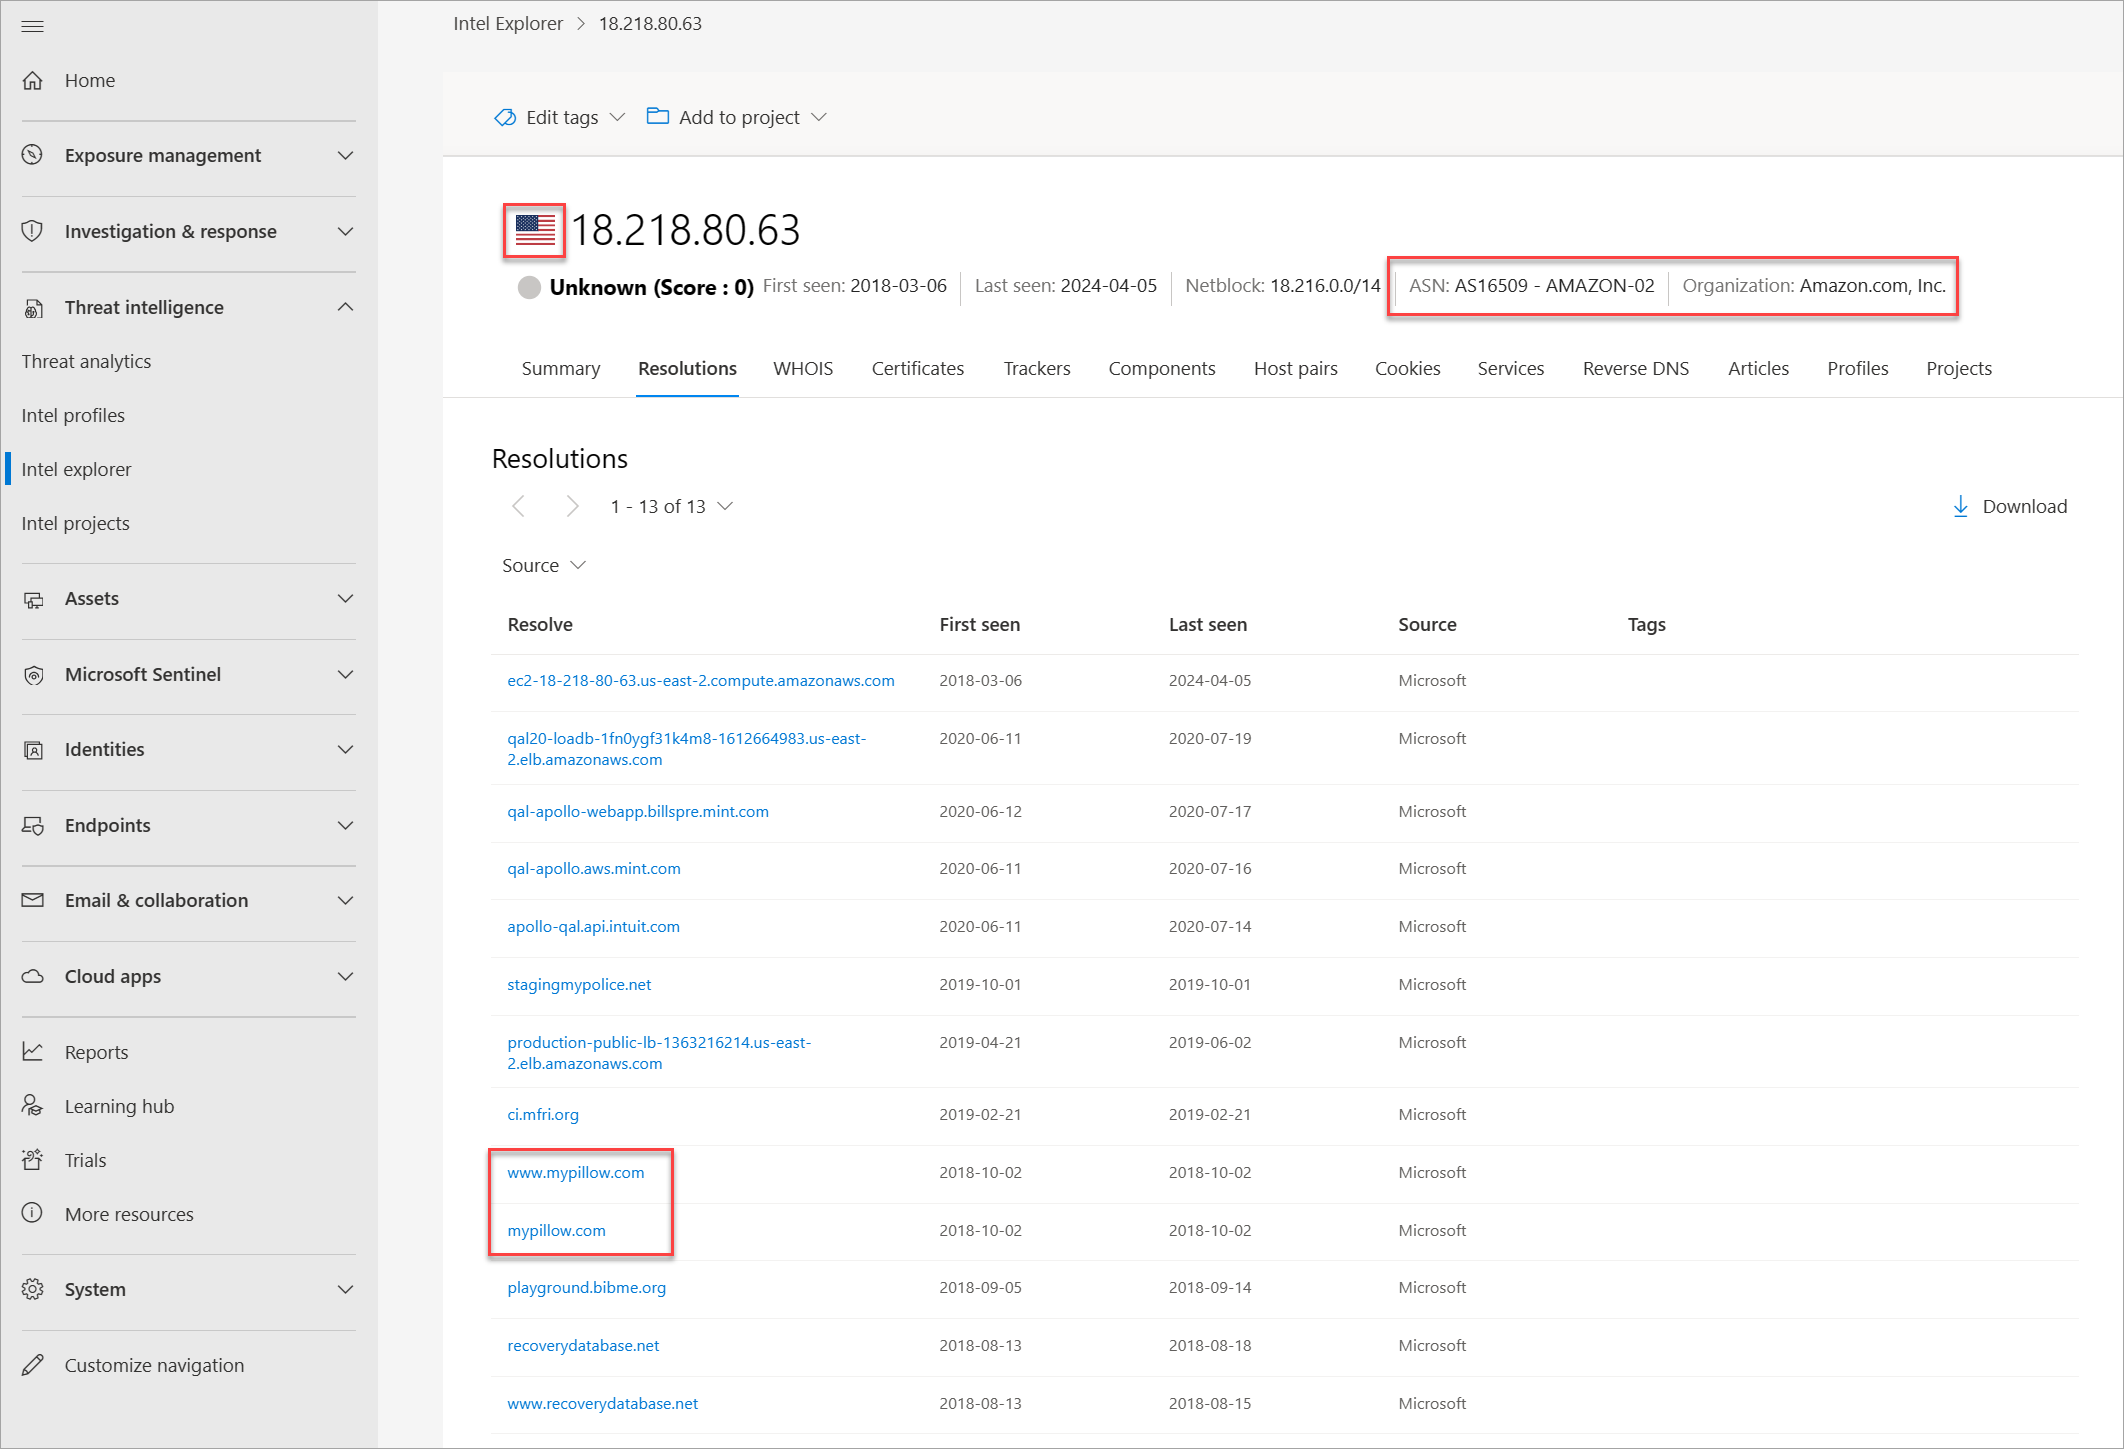
Task: Switch to the WHOIS tab
Action: pos(802,368)
